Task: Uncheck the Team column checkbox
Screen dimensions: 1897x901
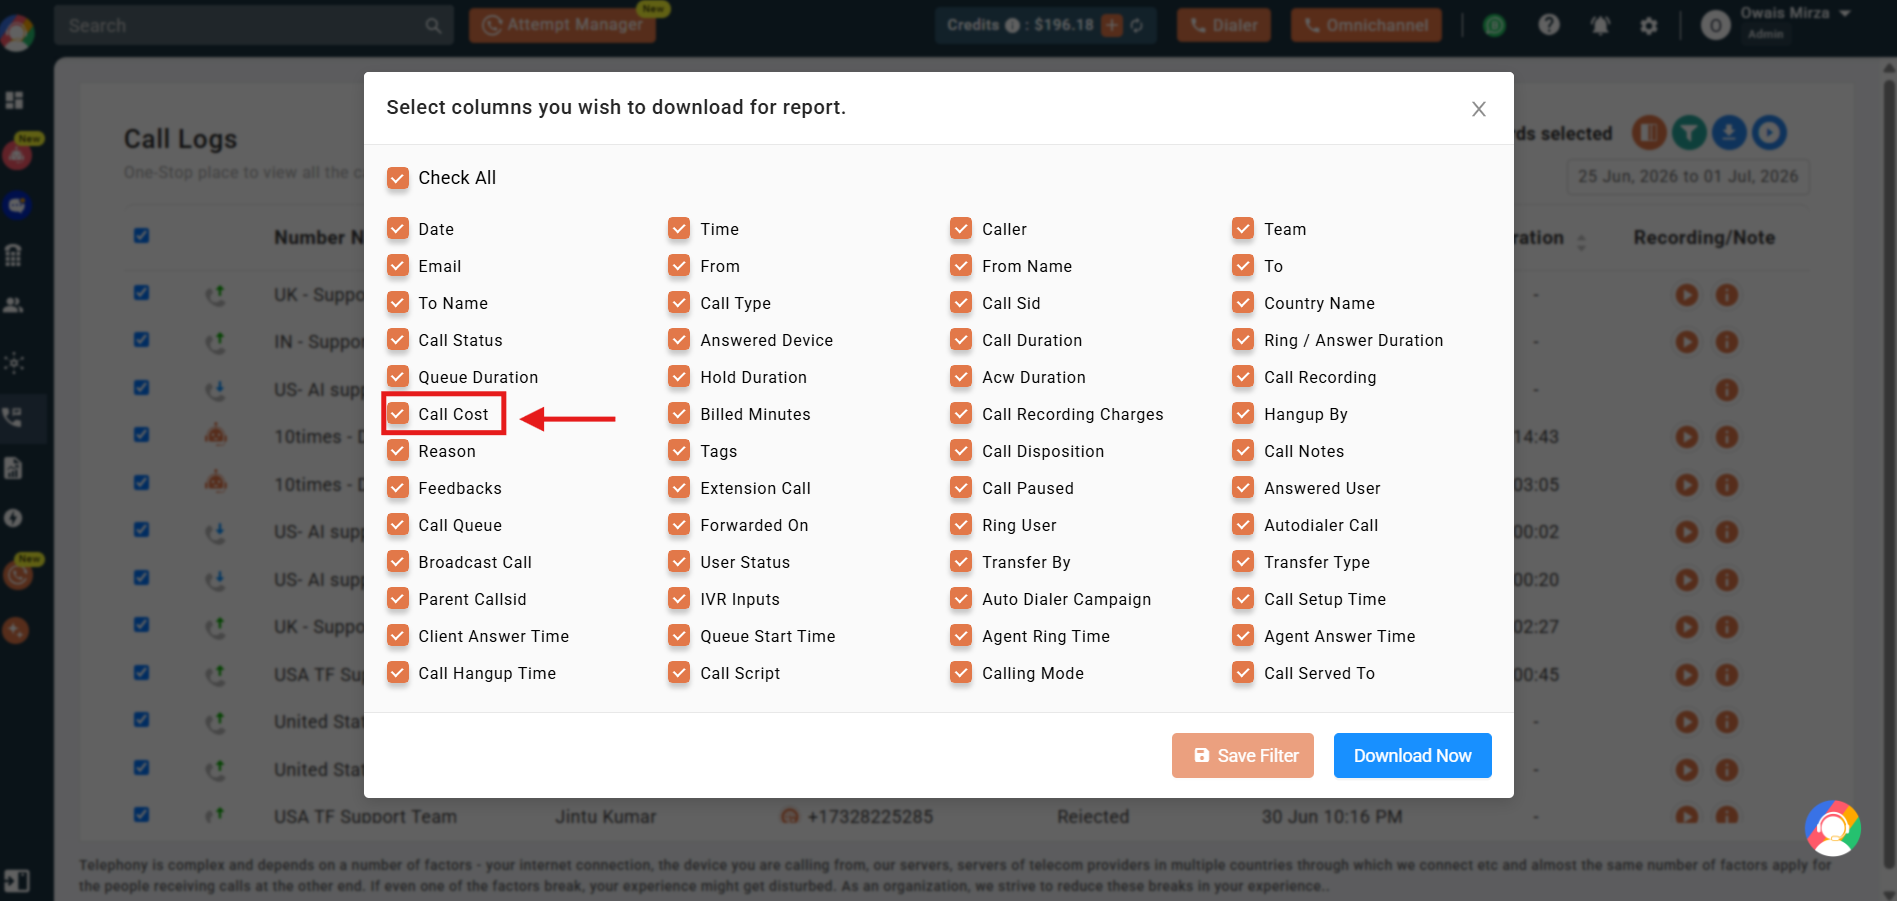Action: tap(1243, 229)
